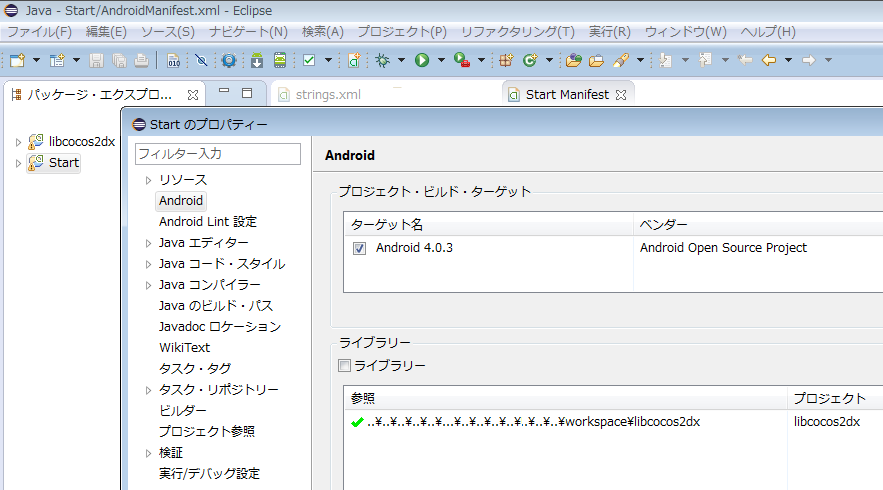Expand the Java コード・スタイル category
This screenshot has height=490, width=883.
coord(148,264)
